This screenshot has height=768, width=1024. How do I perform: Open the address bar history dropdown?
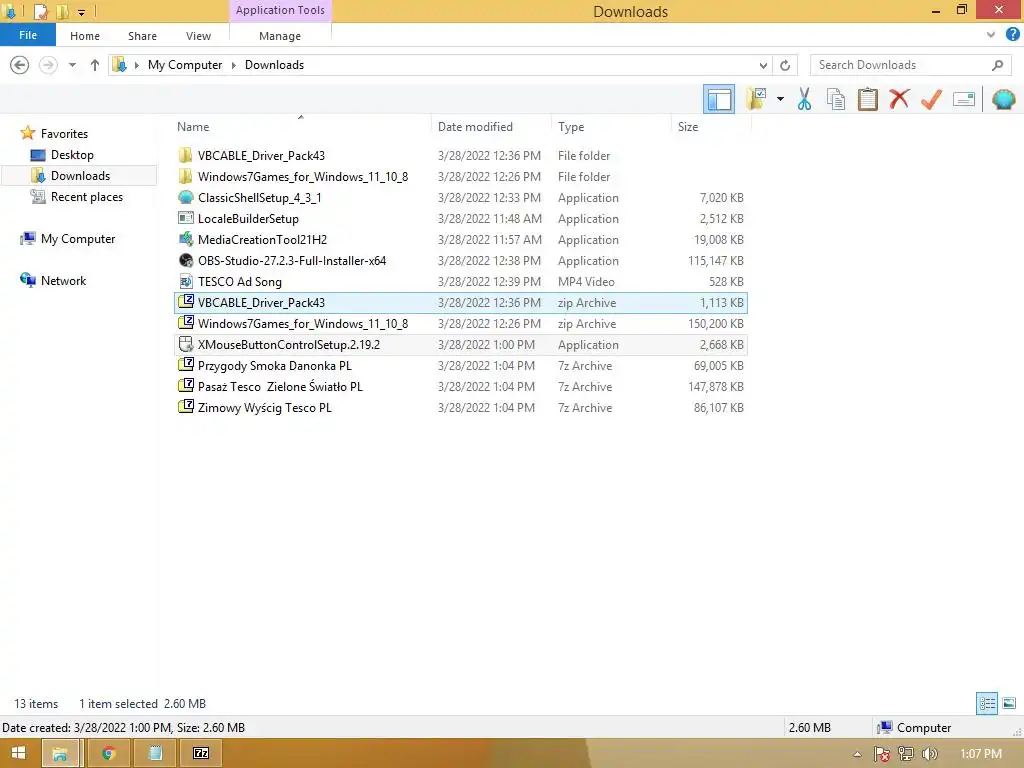pyautogui.click(x=763, y=65)
